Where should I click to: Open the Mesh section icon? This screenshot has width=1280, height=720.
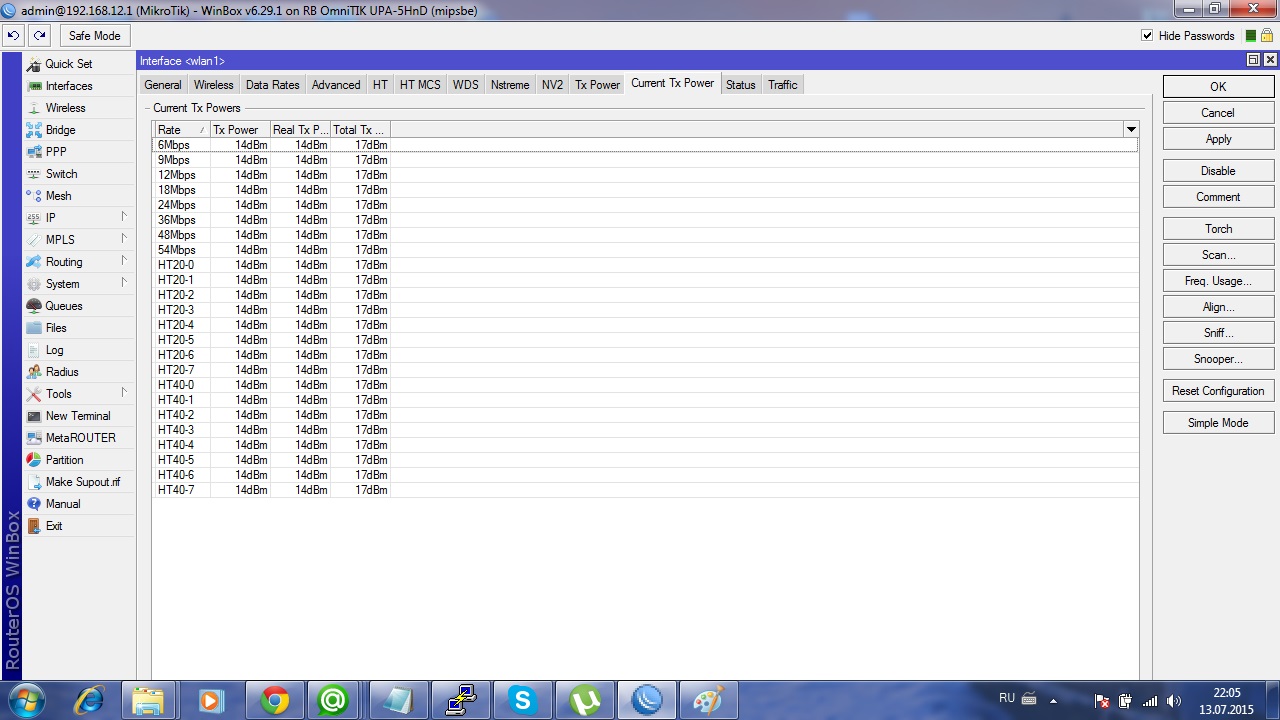(x=34, y=196)
